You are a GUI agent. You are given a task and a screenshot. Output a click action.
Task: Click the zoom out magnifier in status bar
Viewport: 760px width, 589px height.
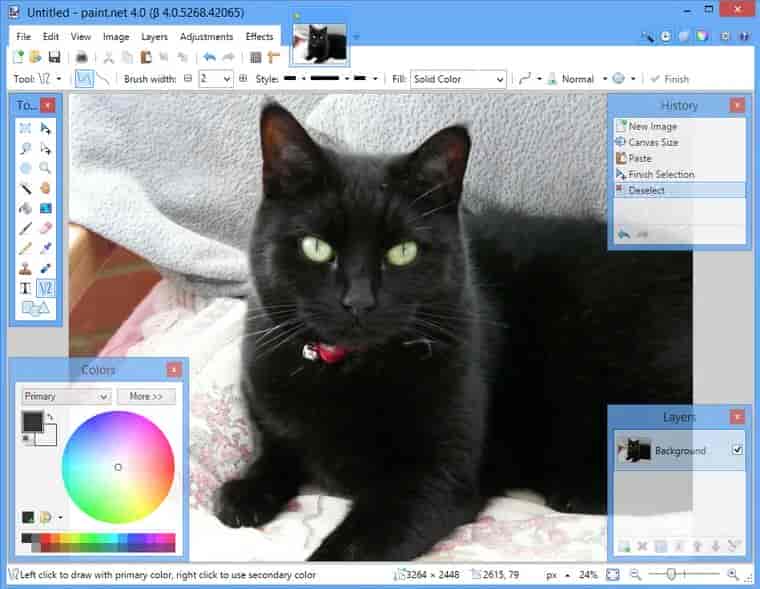(x=635, y=575)
